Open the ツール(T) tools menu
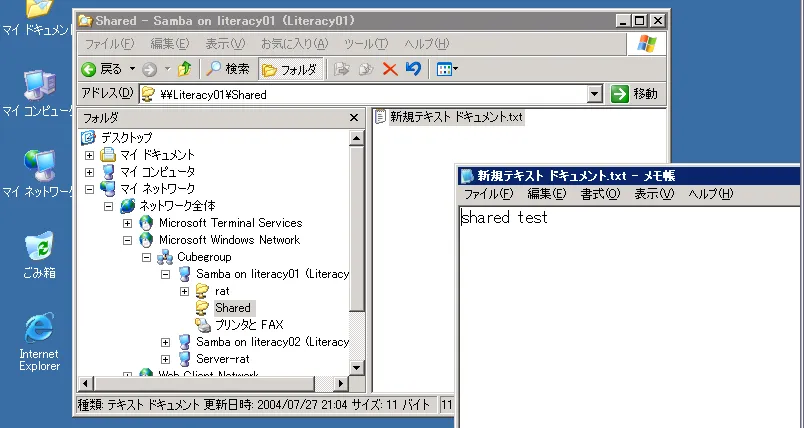The height and width of the screenshot is (428, 804). point(366,44)
